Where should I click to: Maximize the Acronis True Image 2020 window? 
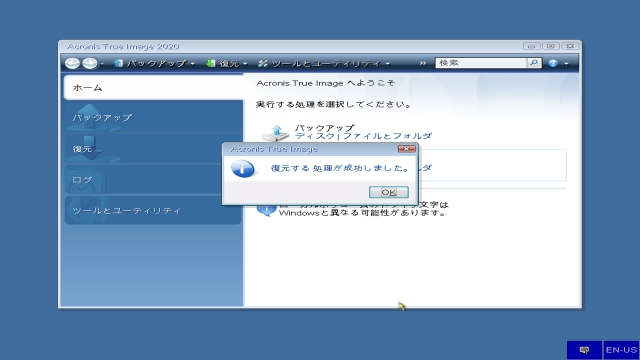coord(551,46)
